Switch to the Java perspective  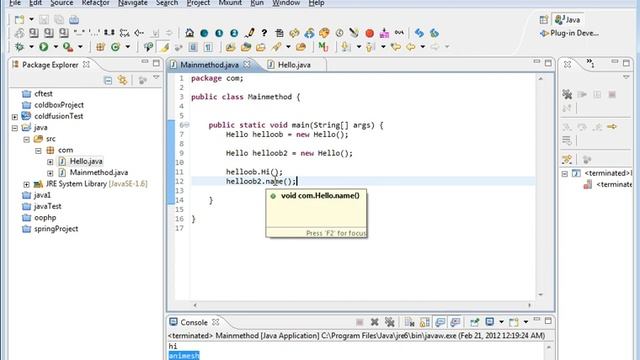click(x=568, y=20)
